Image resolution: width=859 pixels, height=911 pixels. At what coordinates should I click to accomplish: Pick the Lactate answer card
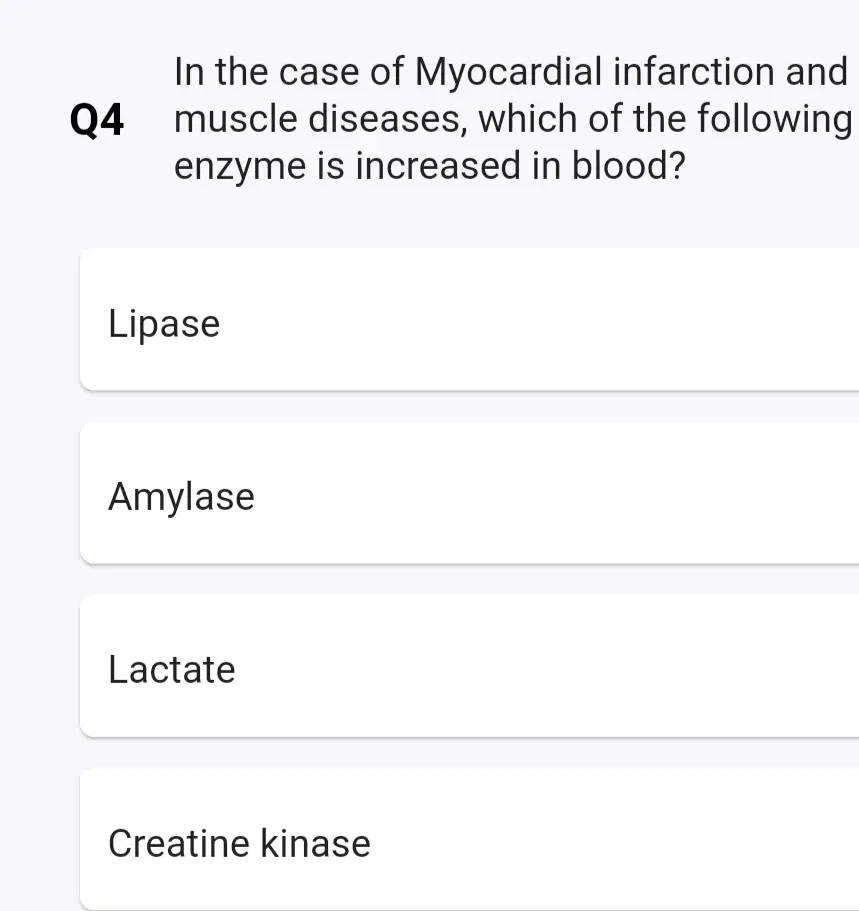click(470, 666)
